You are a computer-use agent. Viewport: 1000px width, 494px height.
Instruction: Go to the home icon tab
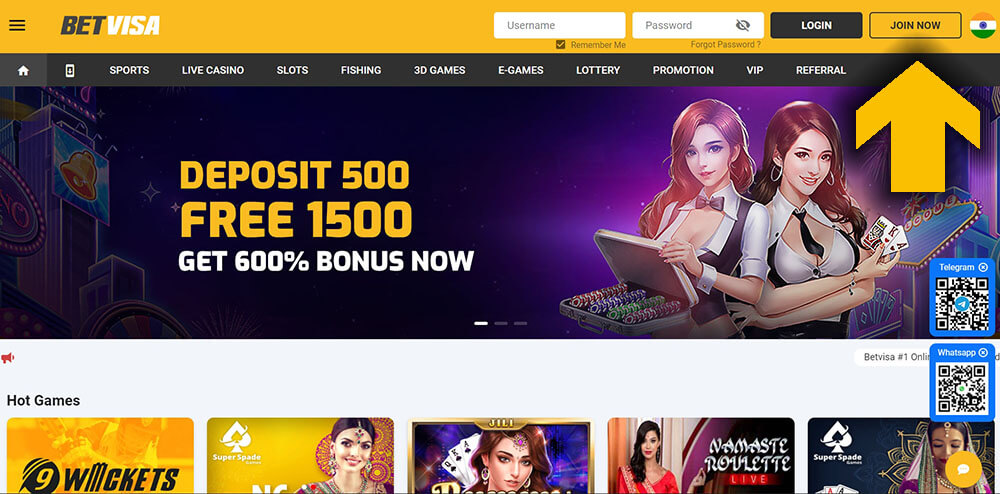click(24, 70)
